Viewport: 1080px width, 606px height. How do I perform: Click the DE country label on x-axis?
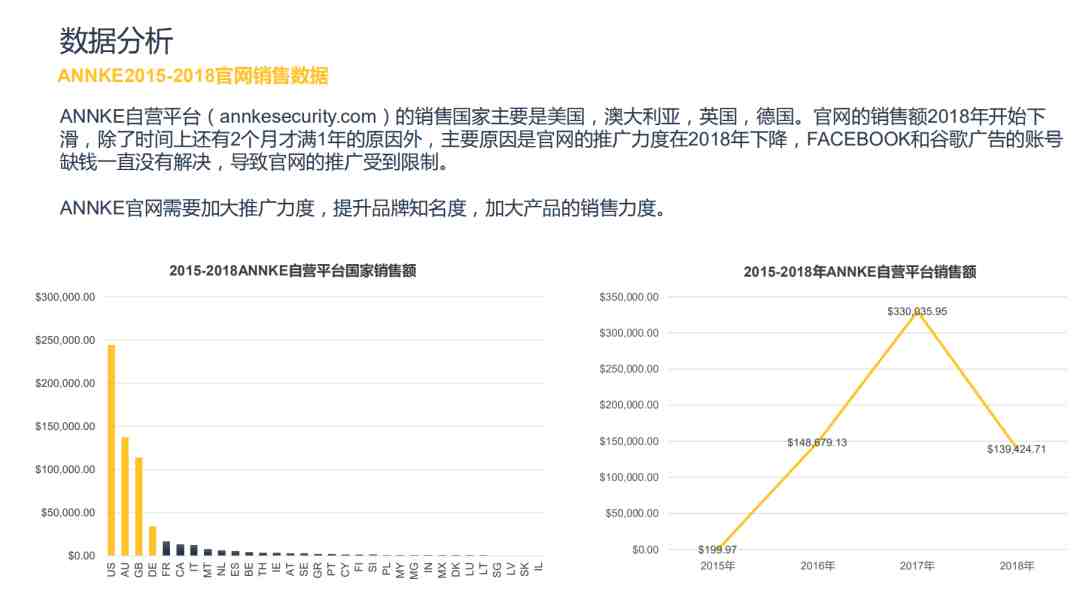(152, 570)
